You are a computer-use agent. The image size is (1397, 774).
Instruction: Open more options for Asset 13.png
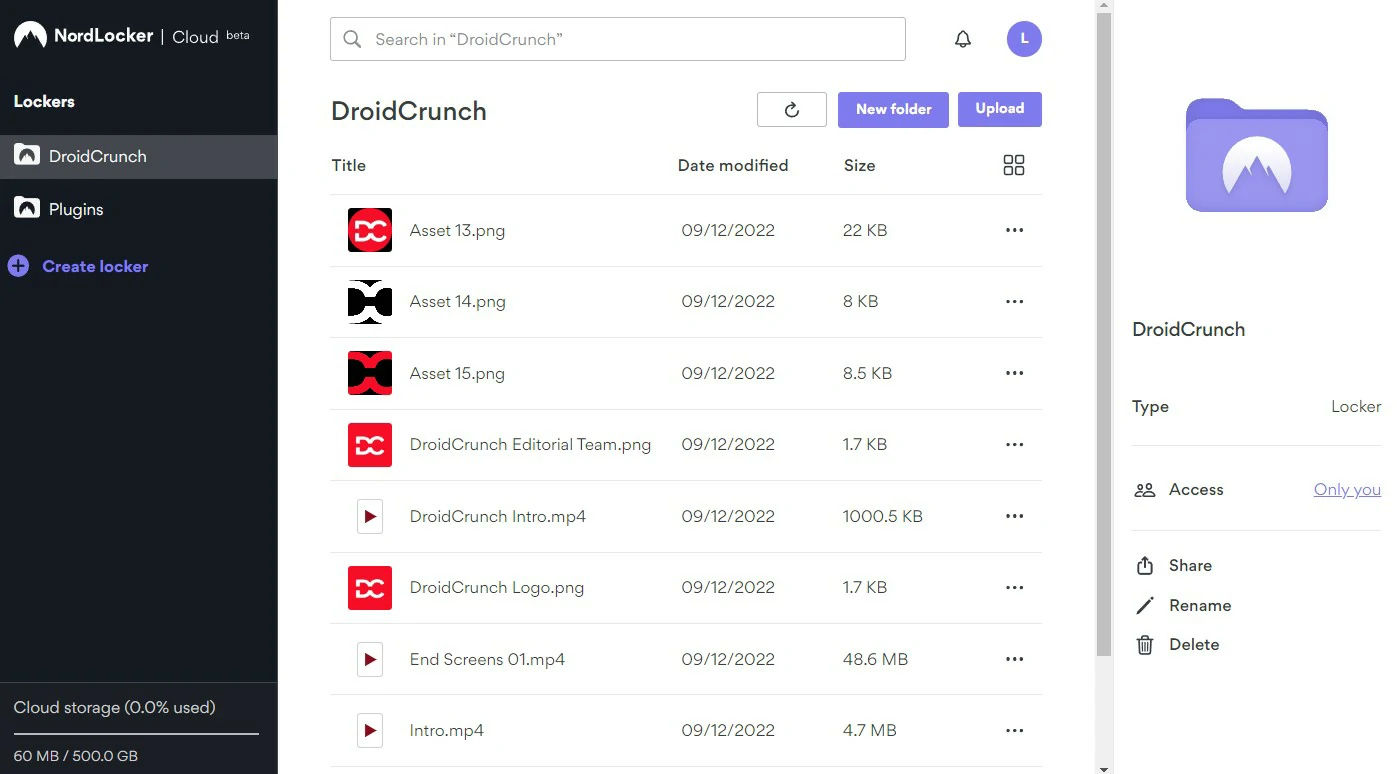pyautogui.click(x=1014, y=230)
